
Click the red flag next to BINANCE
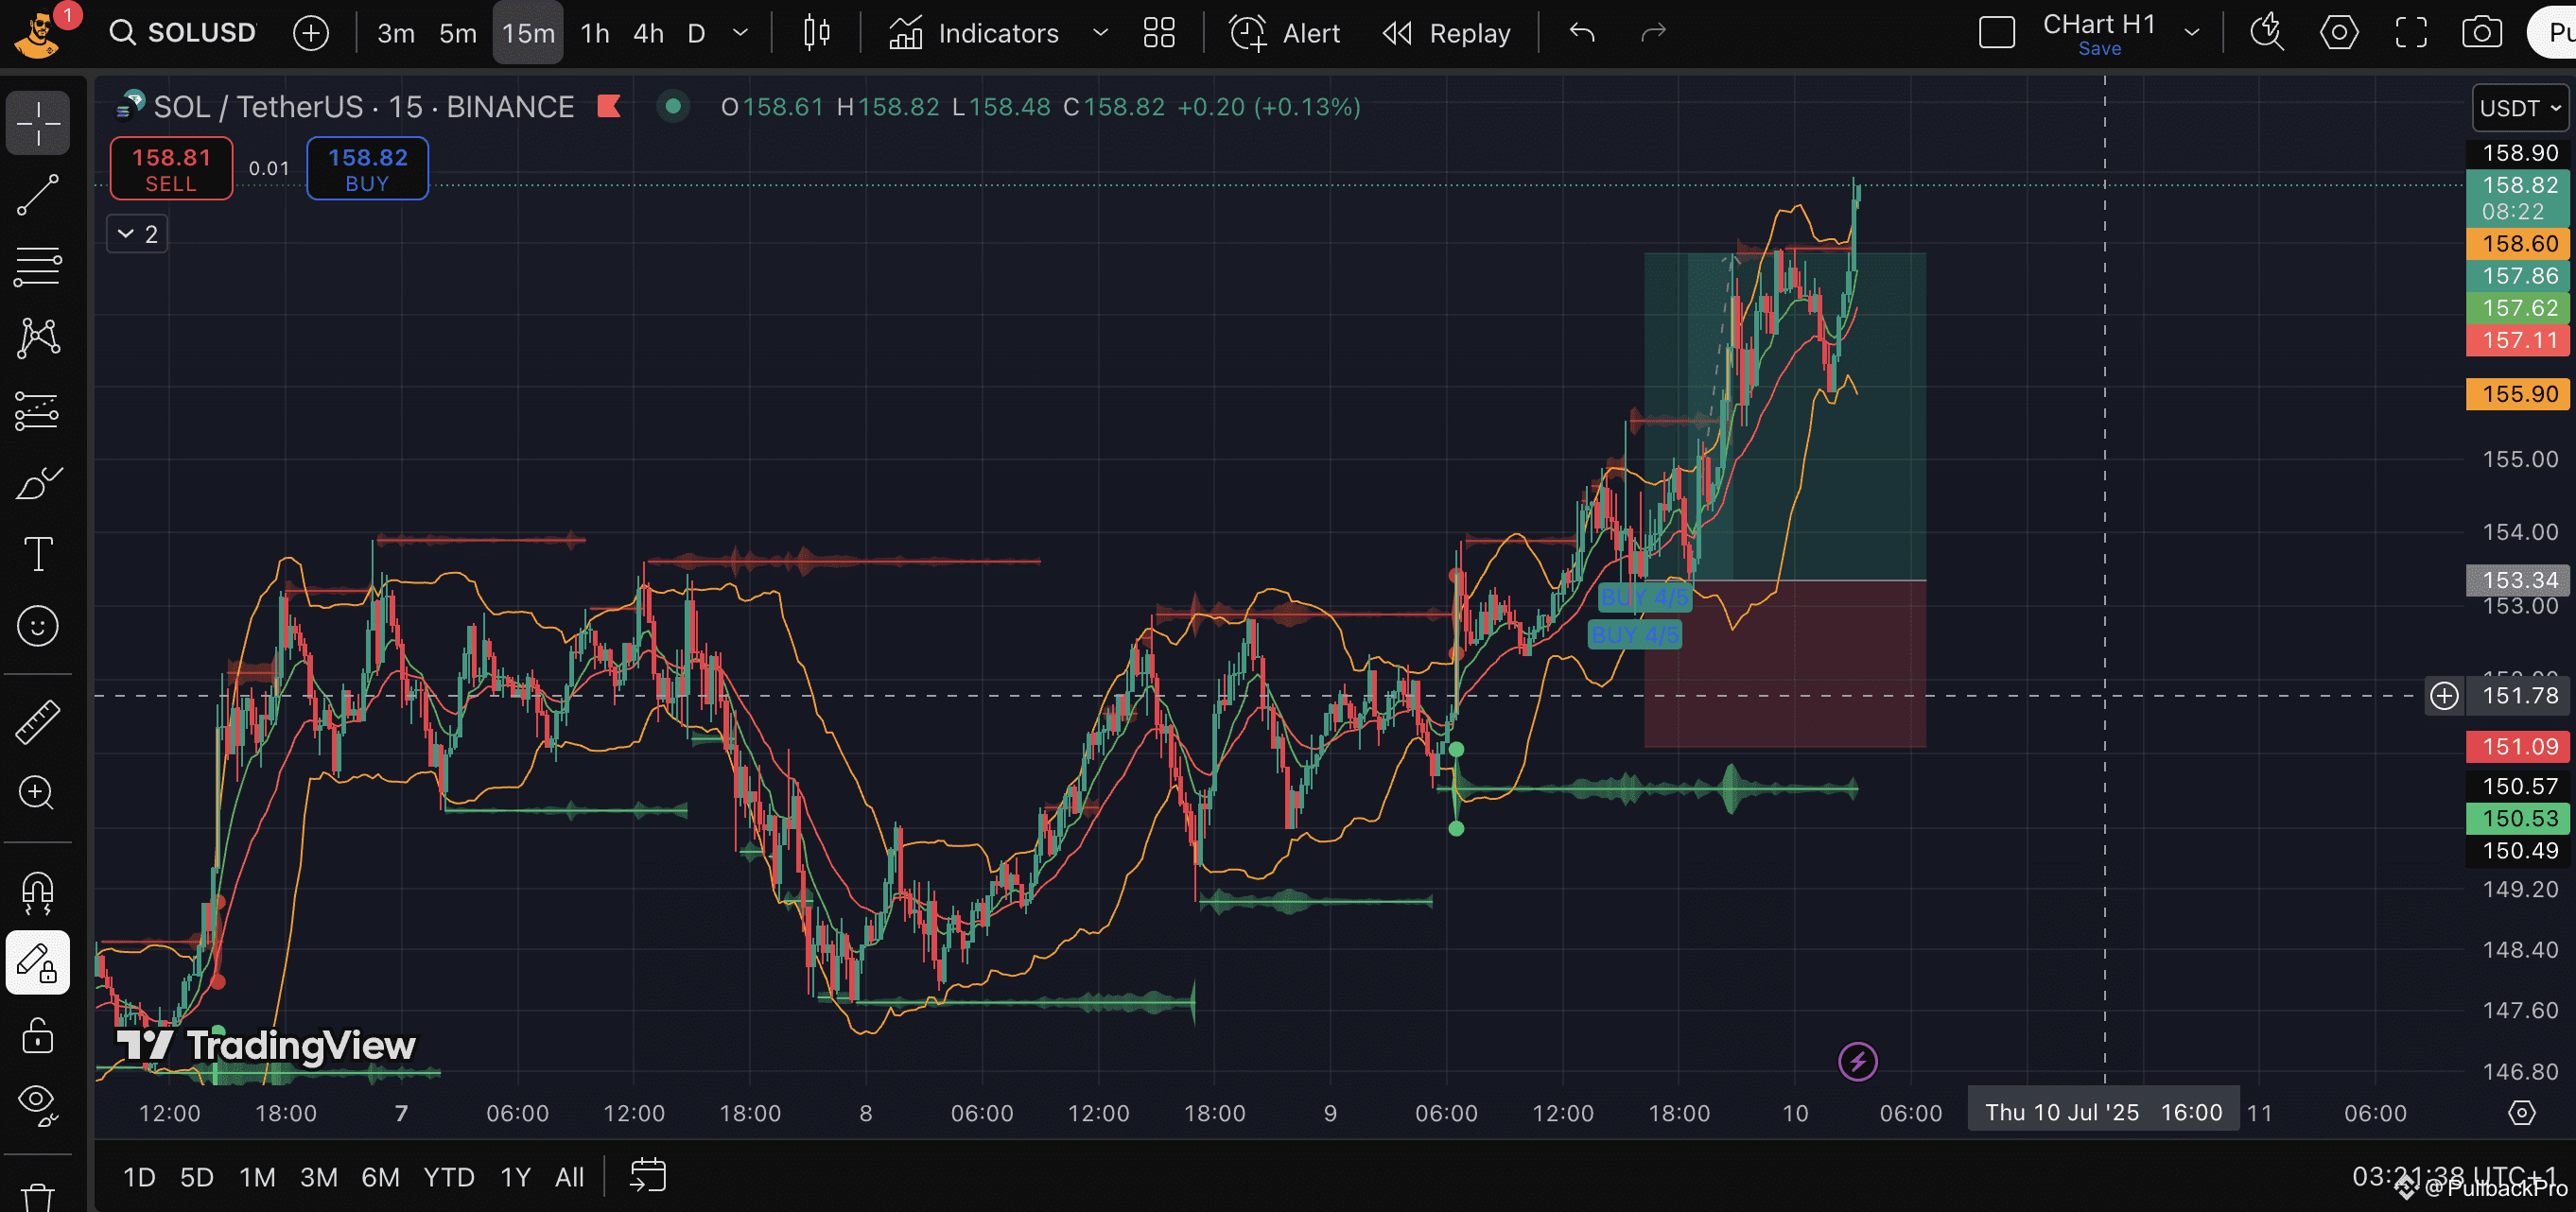[609, 106]
